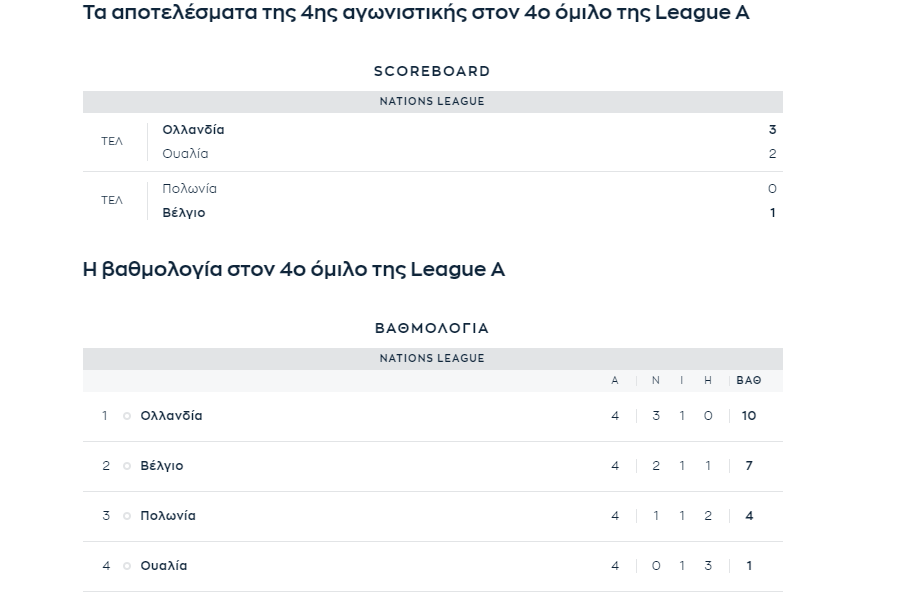Click the Nations League scoreboard header

pyautogui.click(x=432, y=102)
